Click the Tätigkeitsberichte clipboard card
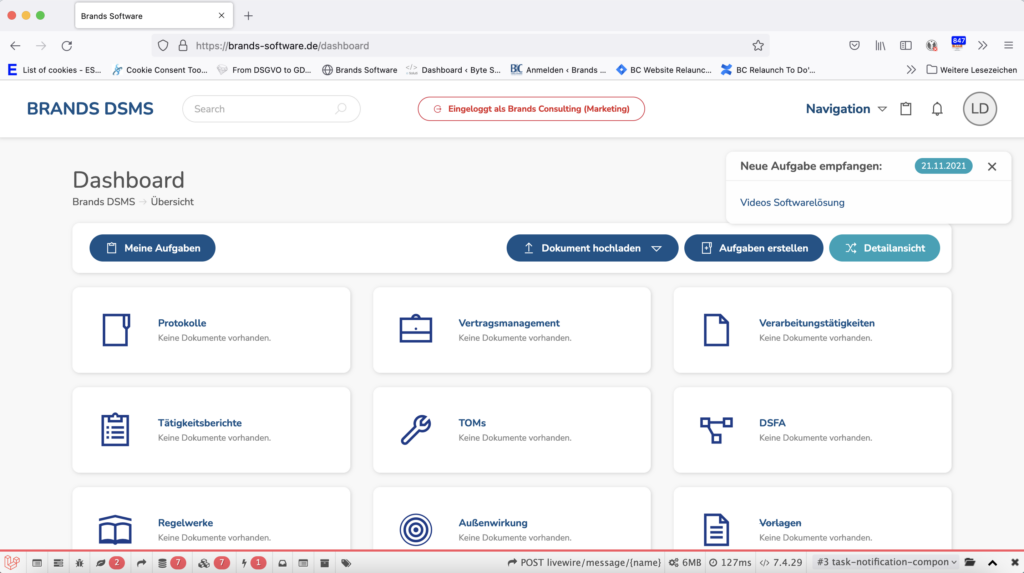Screen dimensions: 1024x573 211,430
